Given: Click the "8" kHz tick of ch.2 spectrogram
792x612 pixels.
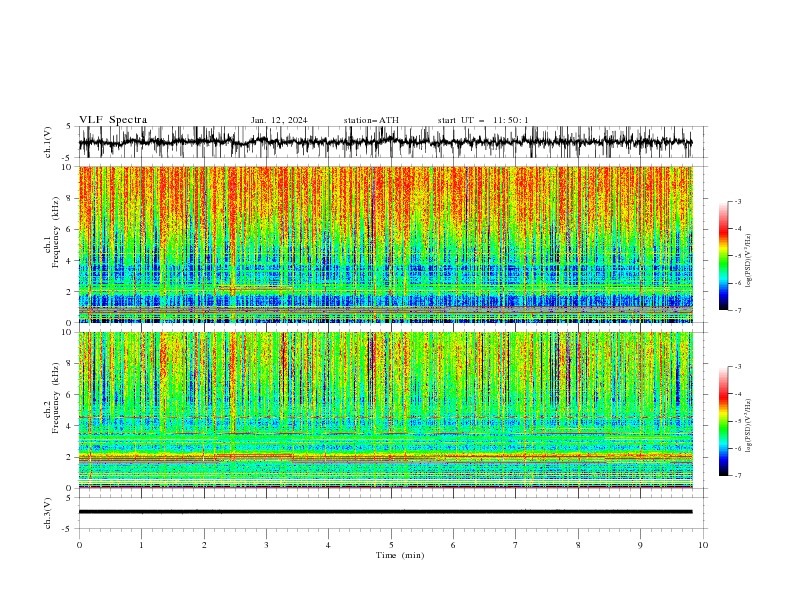Looking at the screenshot, I should click(71, 364).
